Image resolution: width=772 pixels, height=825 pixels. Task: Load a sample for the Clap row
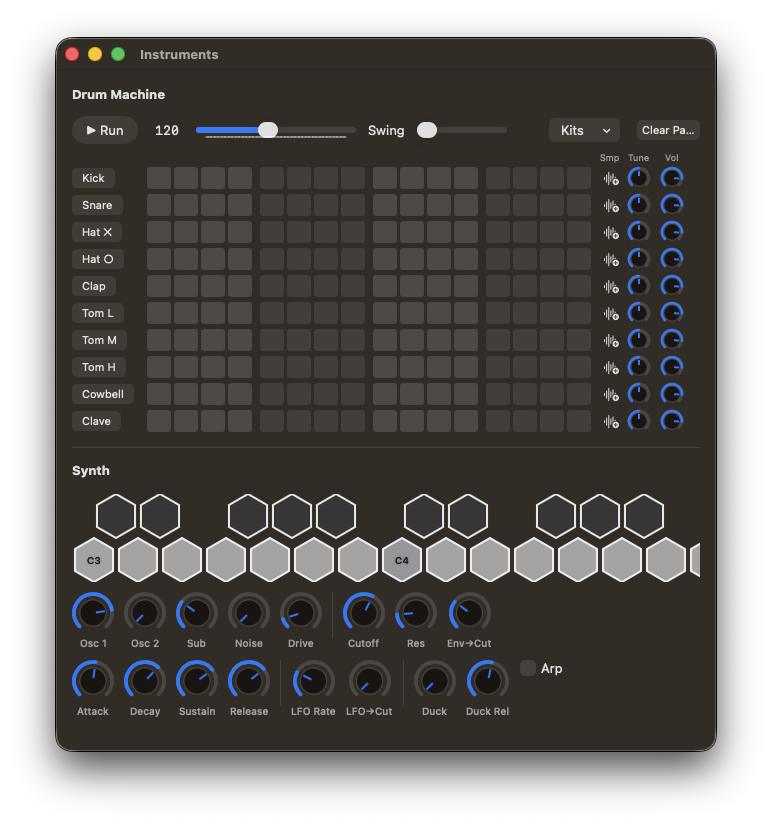point(610,287)
